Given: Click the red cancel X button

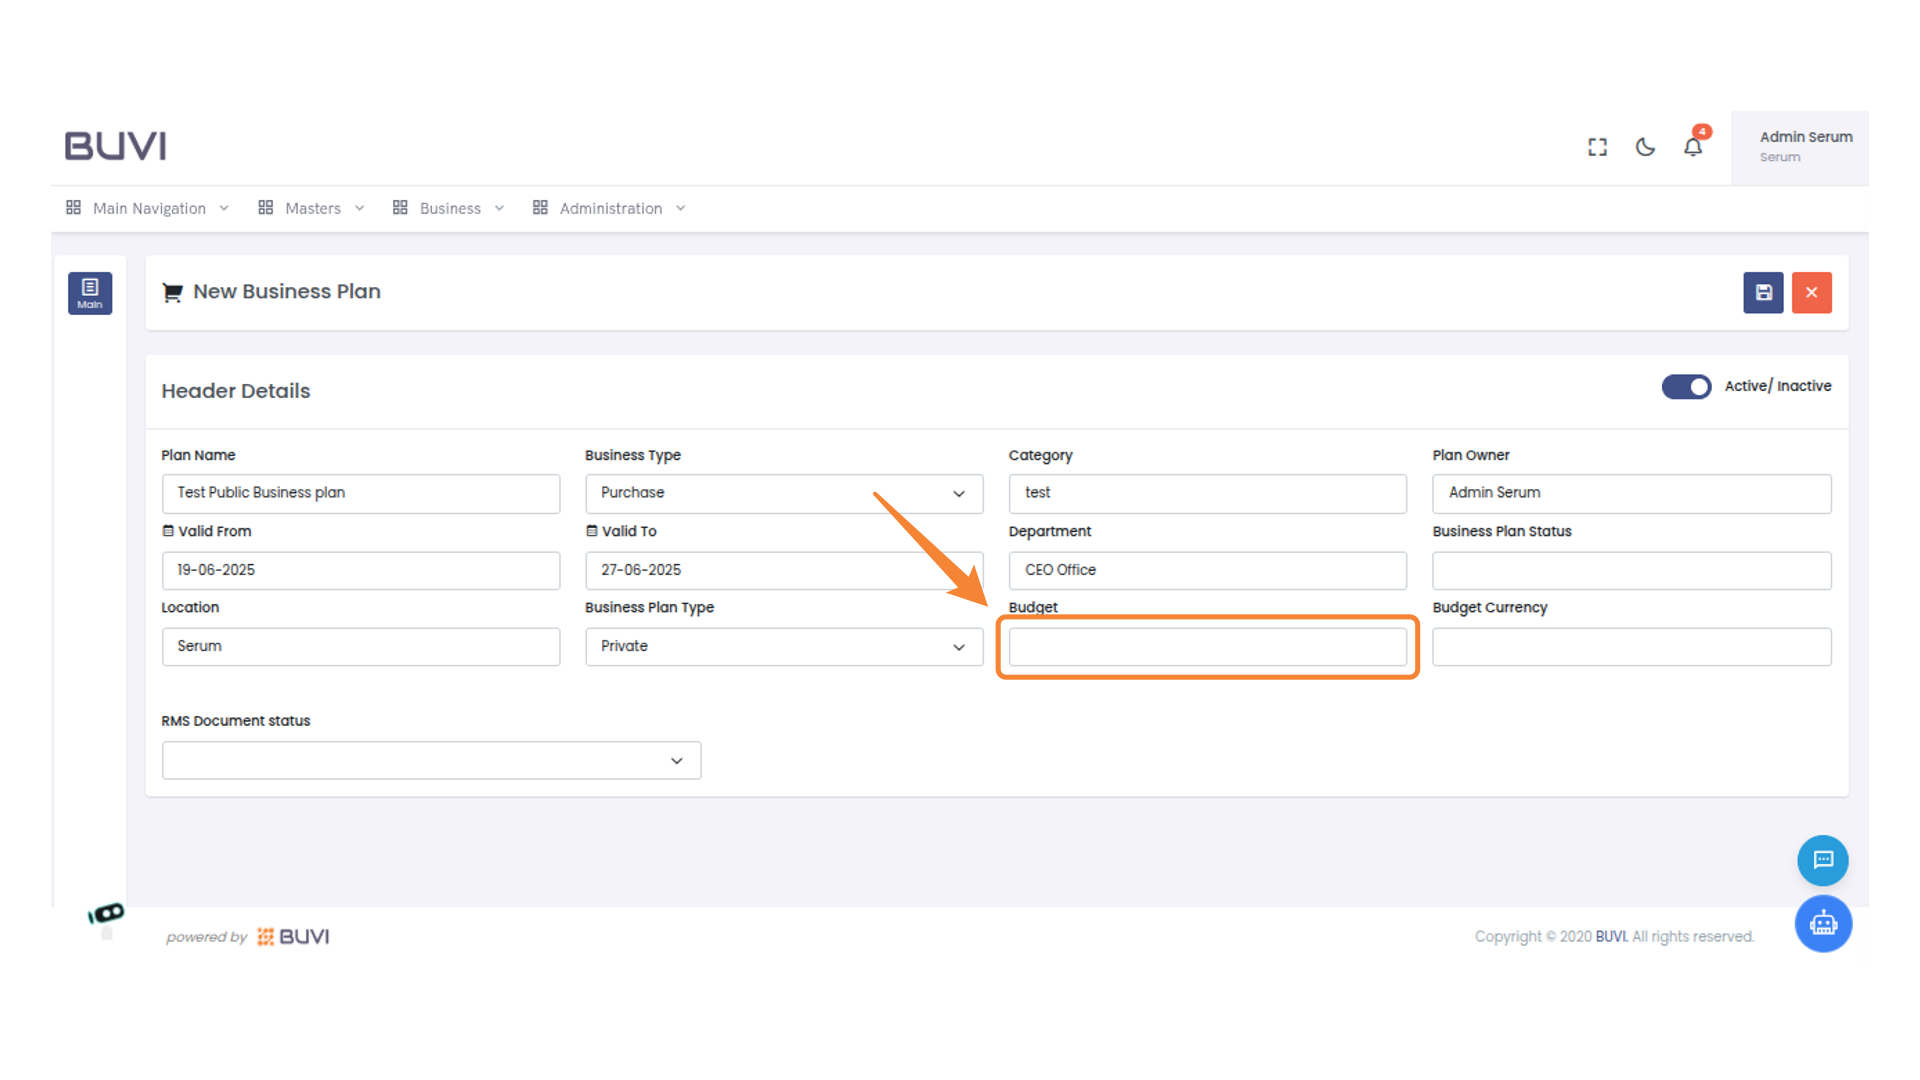Looking at the screenshot, I should pos(1811,293).
